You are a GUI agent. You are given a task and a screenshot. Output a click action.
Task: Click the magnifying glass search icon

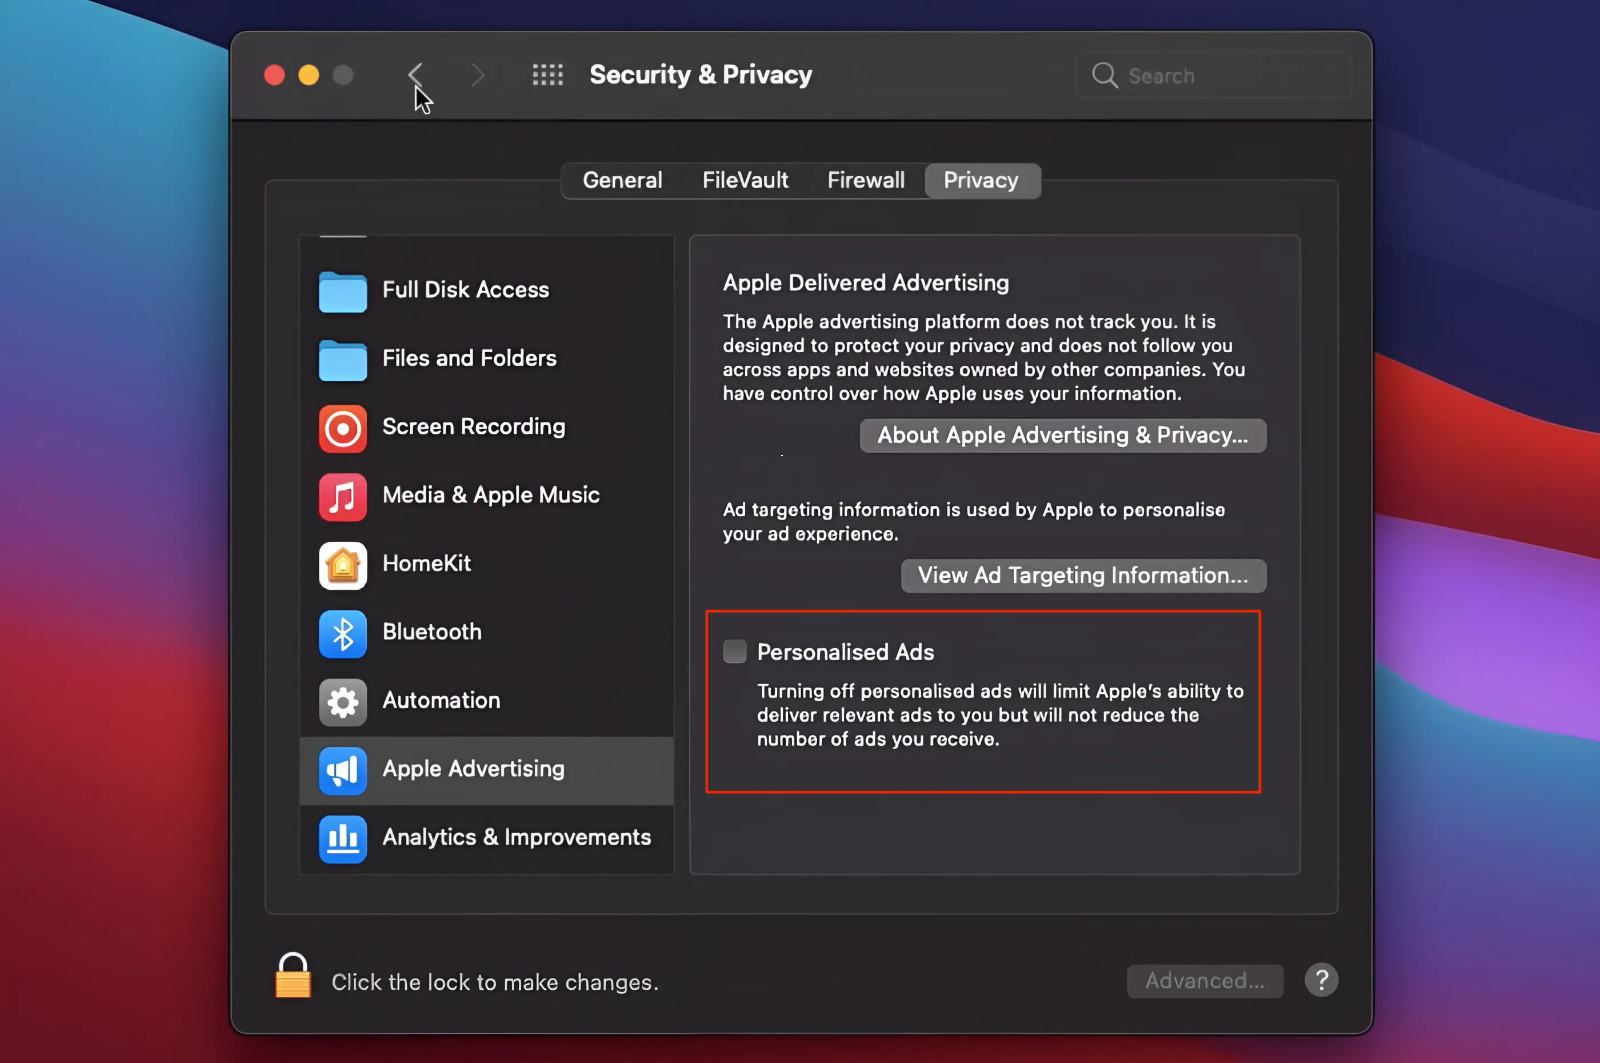1104,75
